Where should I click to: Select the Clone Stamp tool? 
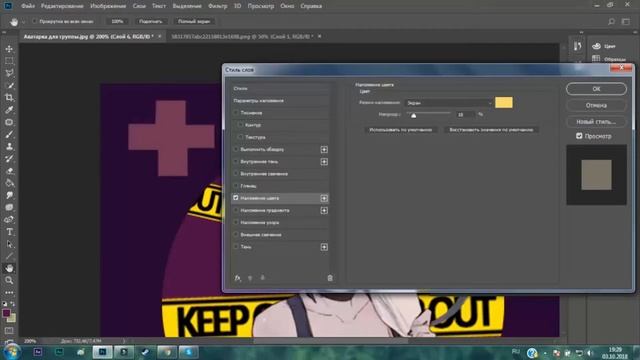point(9,147)
